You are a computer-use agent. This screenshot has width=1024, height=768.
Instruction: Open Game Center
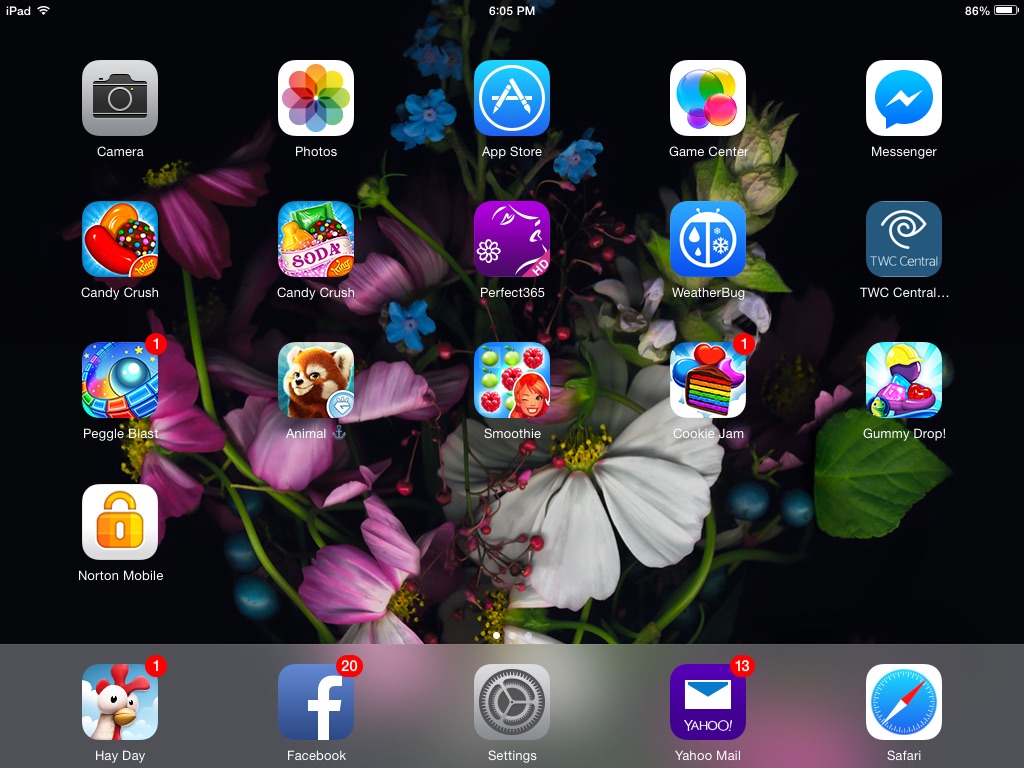(707, 98)
